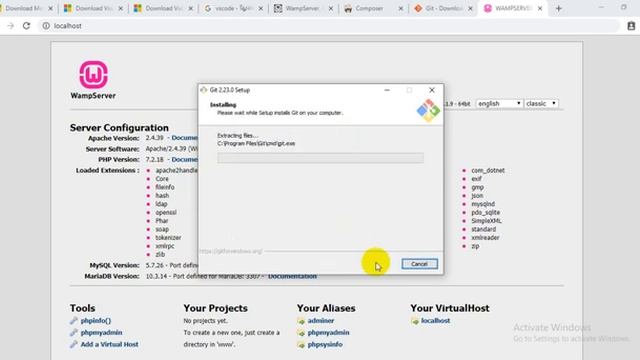Click the folder icon beside phpsysinfo
Image resolution: width=640 pixels, height=360 pixels.
[301, 345]
